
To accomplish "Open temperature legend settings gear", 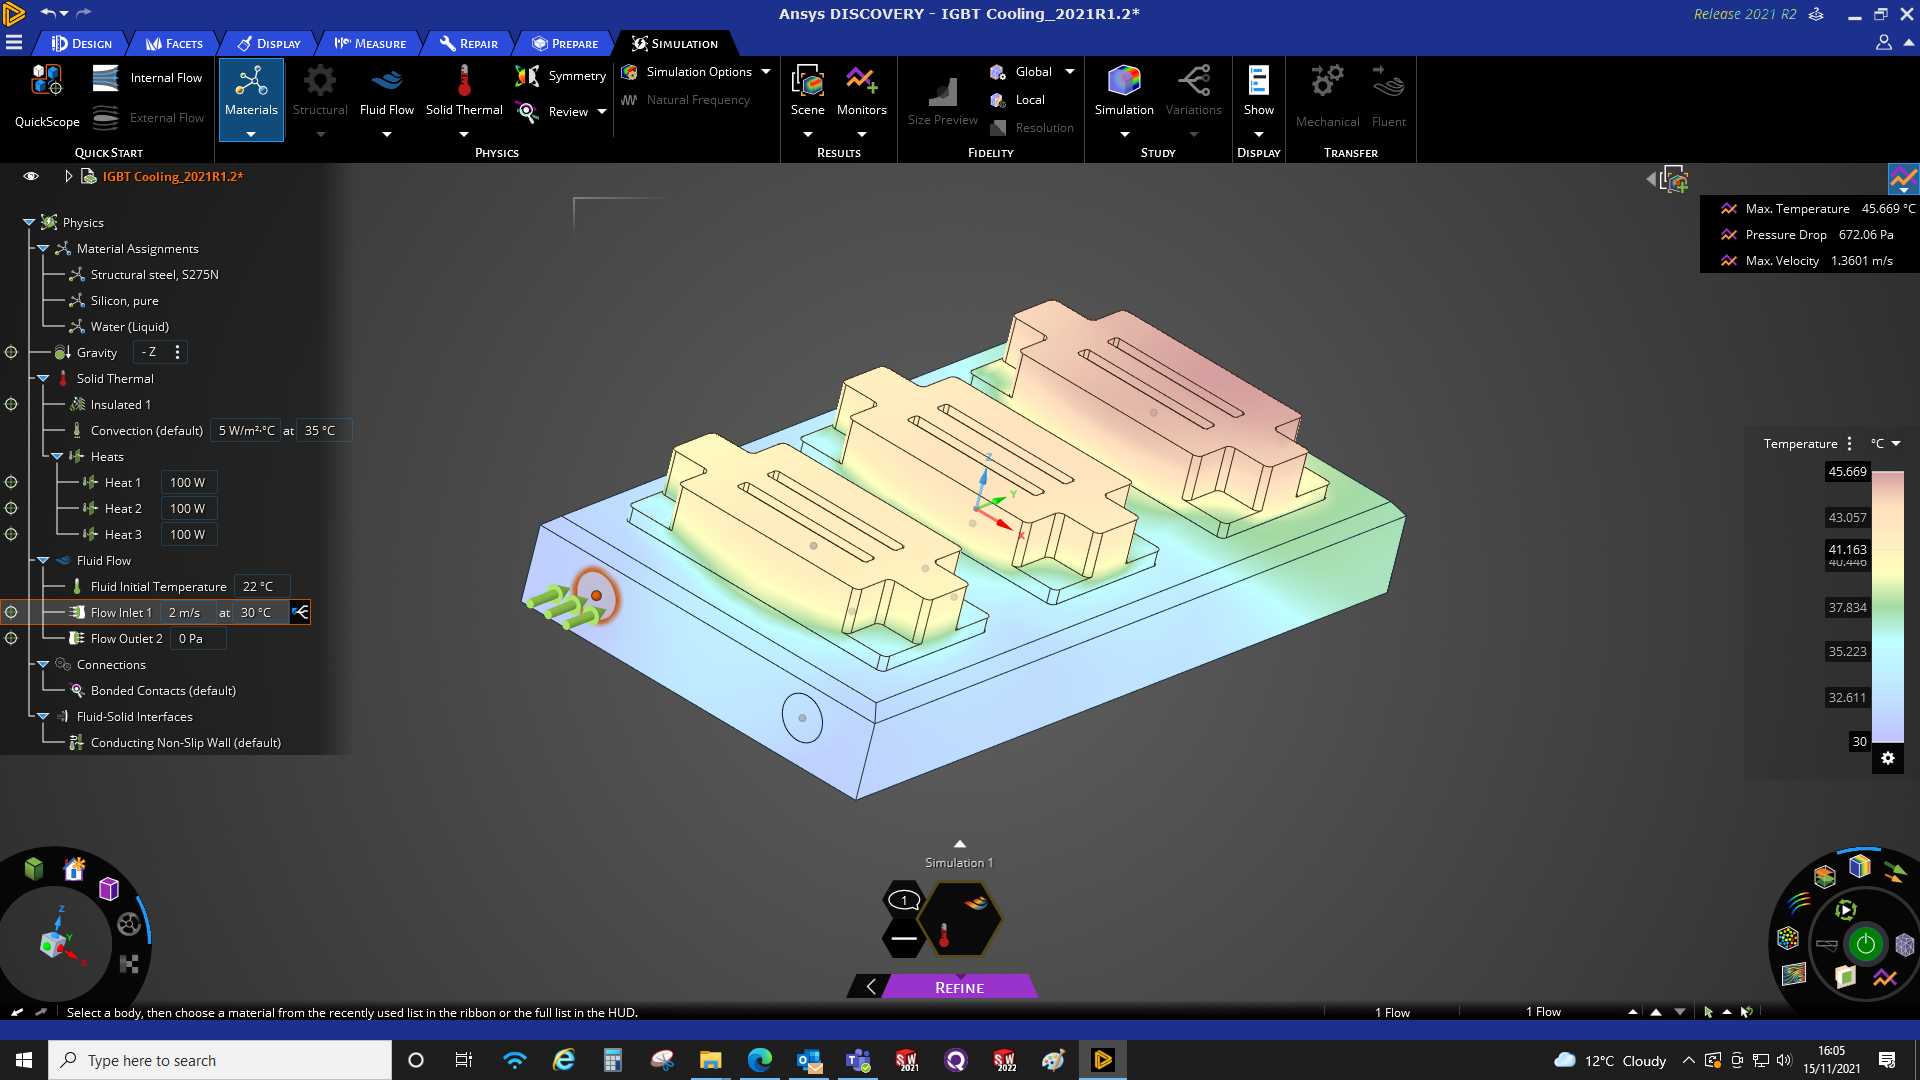I will click(x=1888, y=758).
